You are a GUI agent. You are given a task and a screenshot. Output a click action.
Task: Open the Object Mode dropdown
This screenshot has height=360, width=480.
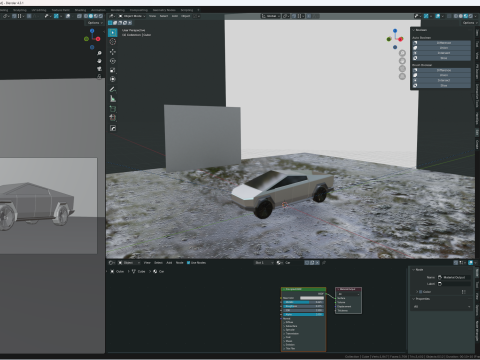point(132,16)
